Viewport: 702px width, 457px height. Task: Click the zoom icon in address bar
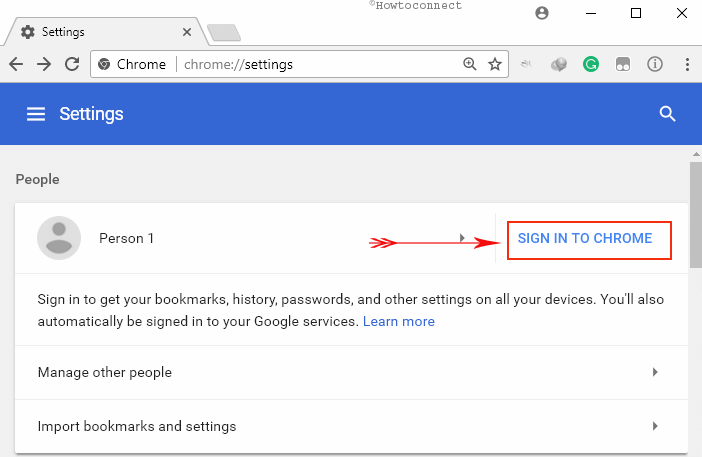coord(469,64)
